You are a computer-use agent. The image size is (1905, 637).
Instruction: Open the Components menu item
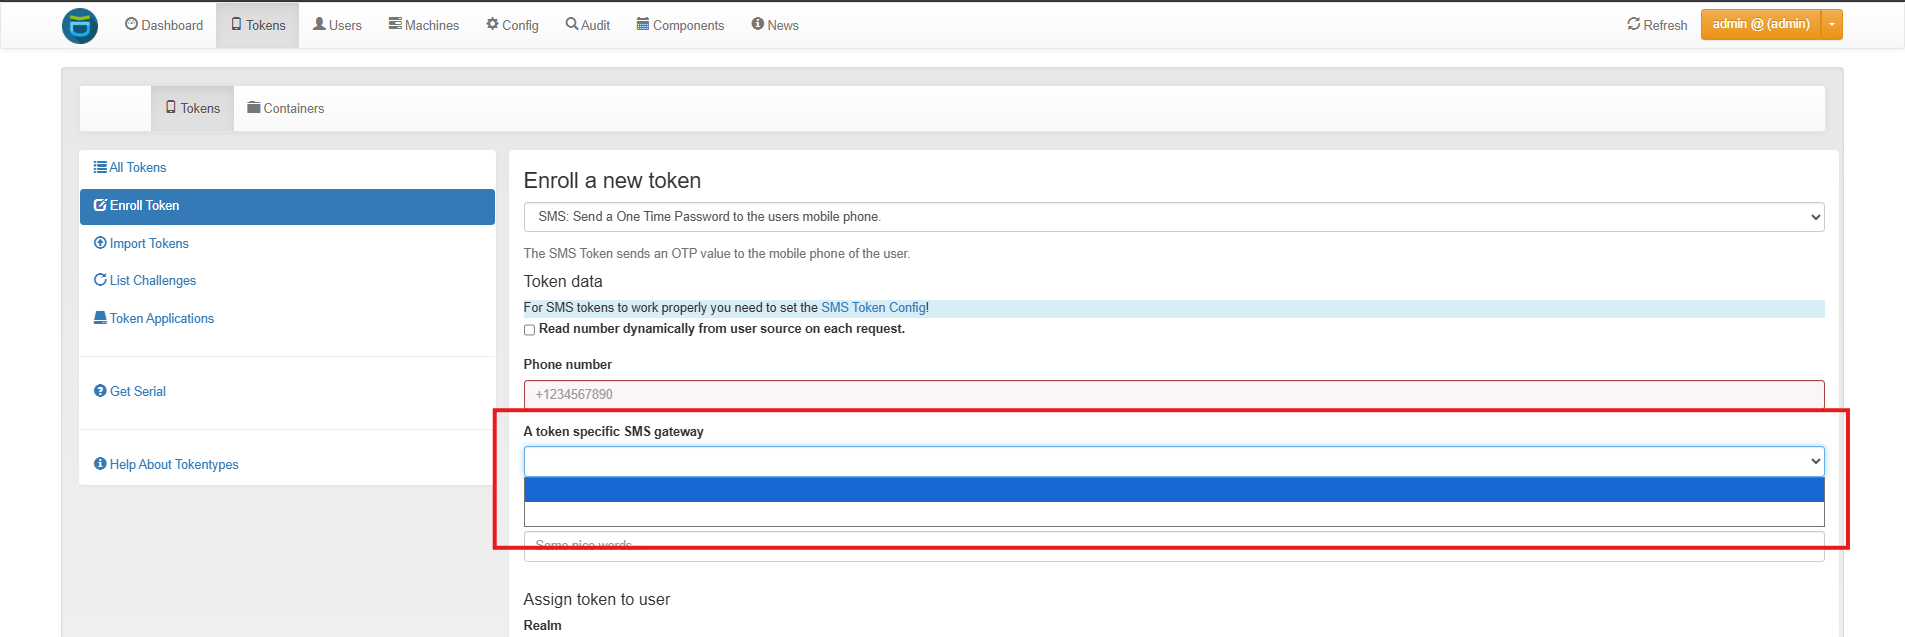click(x=680, y=25)
